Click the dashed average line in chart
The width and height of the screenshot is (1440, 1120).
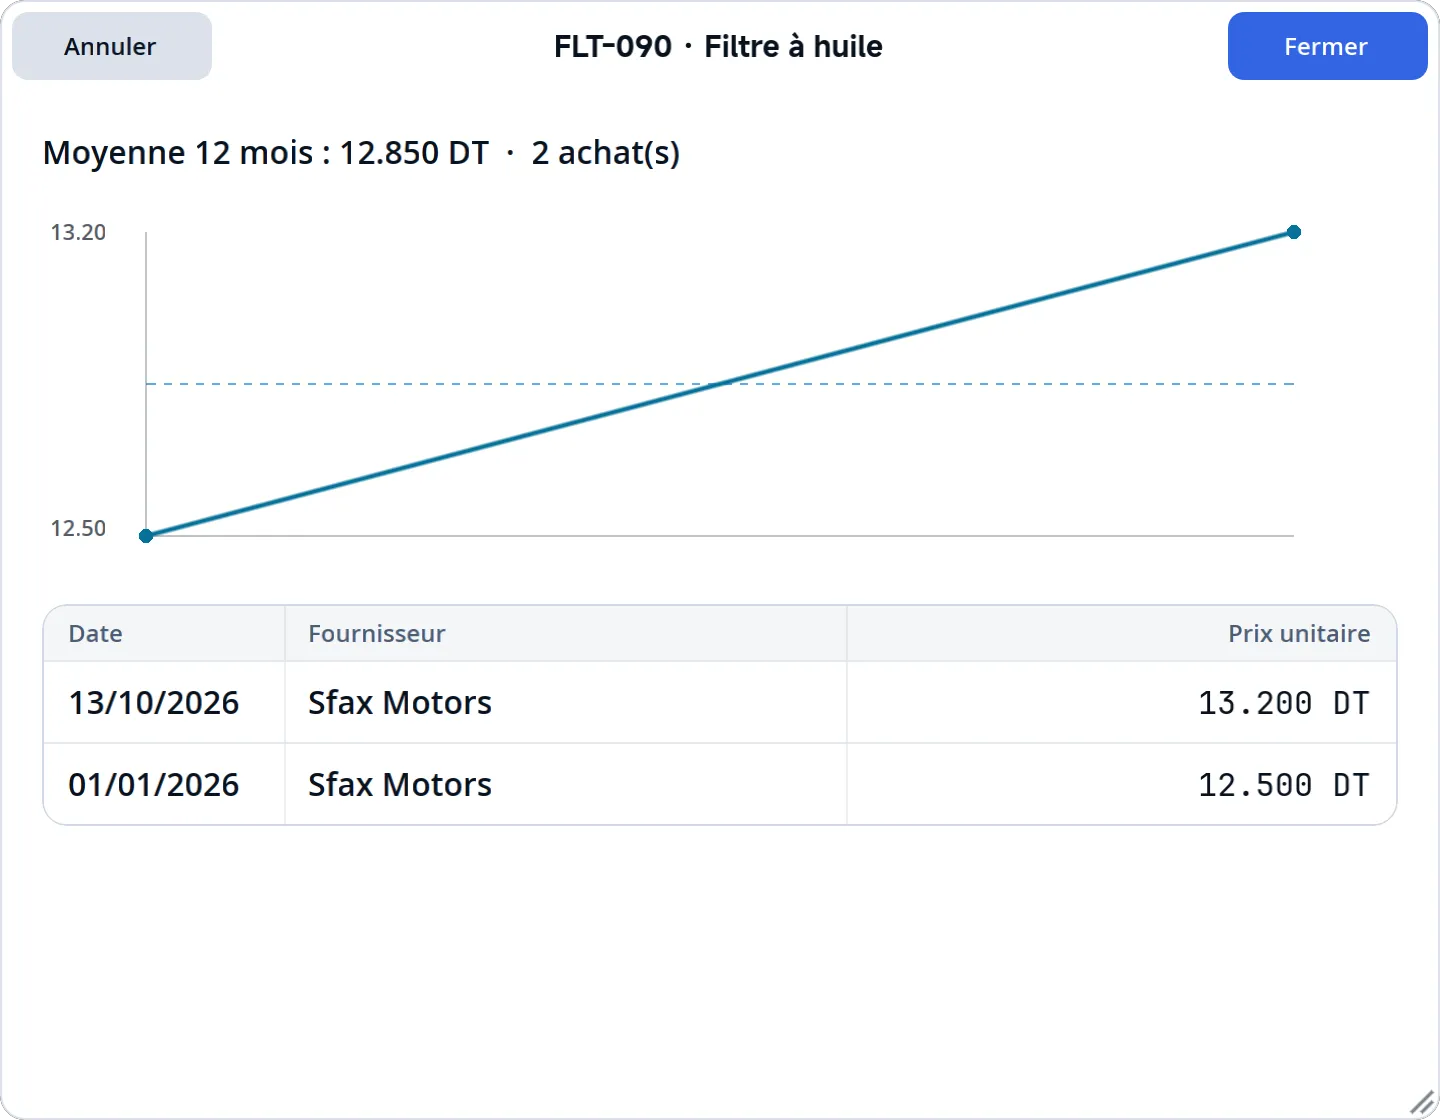[720, 384]
